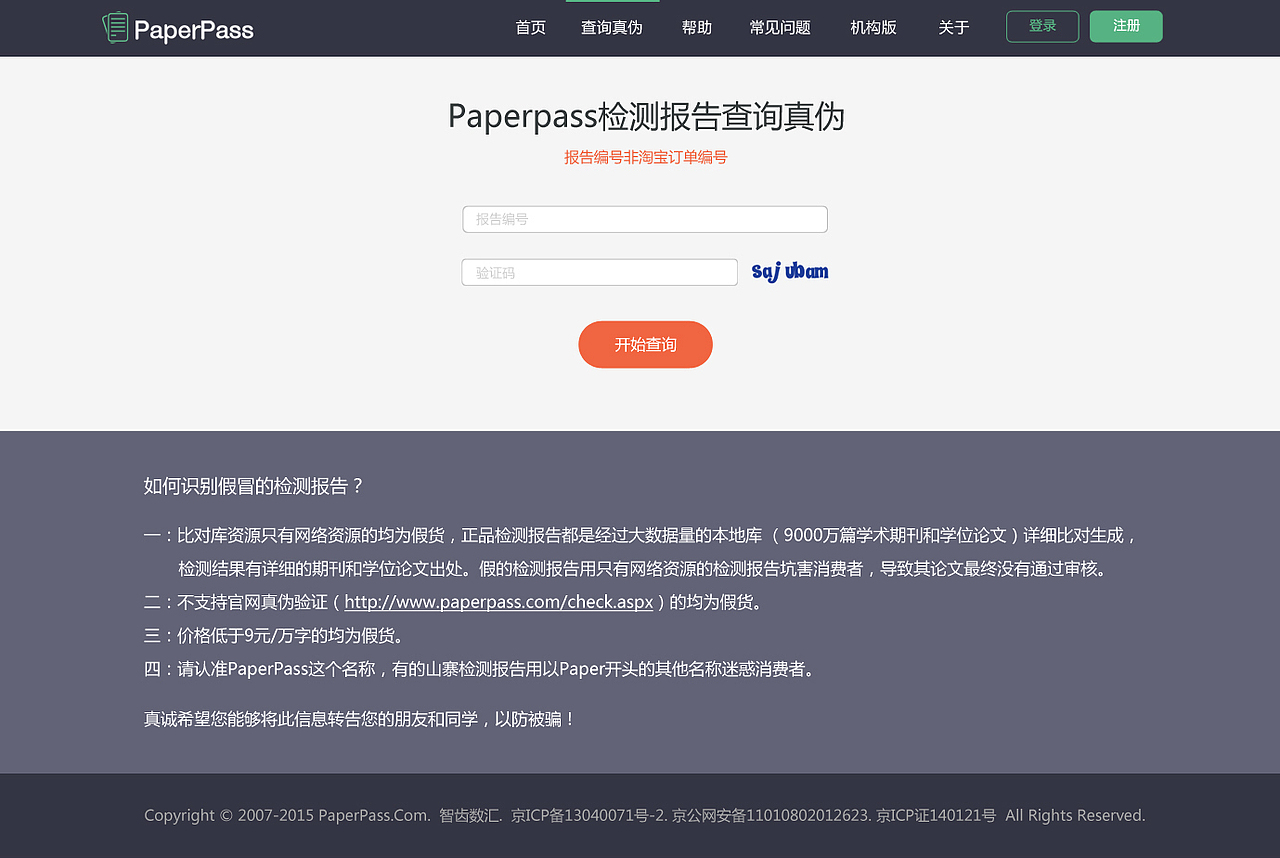Image resolution: width=1280 pixels, height=858 pixels.
Task: Open the paperpass.com/check.aspx verification link
Action: coord(498,601)
